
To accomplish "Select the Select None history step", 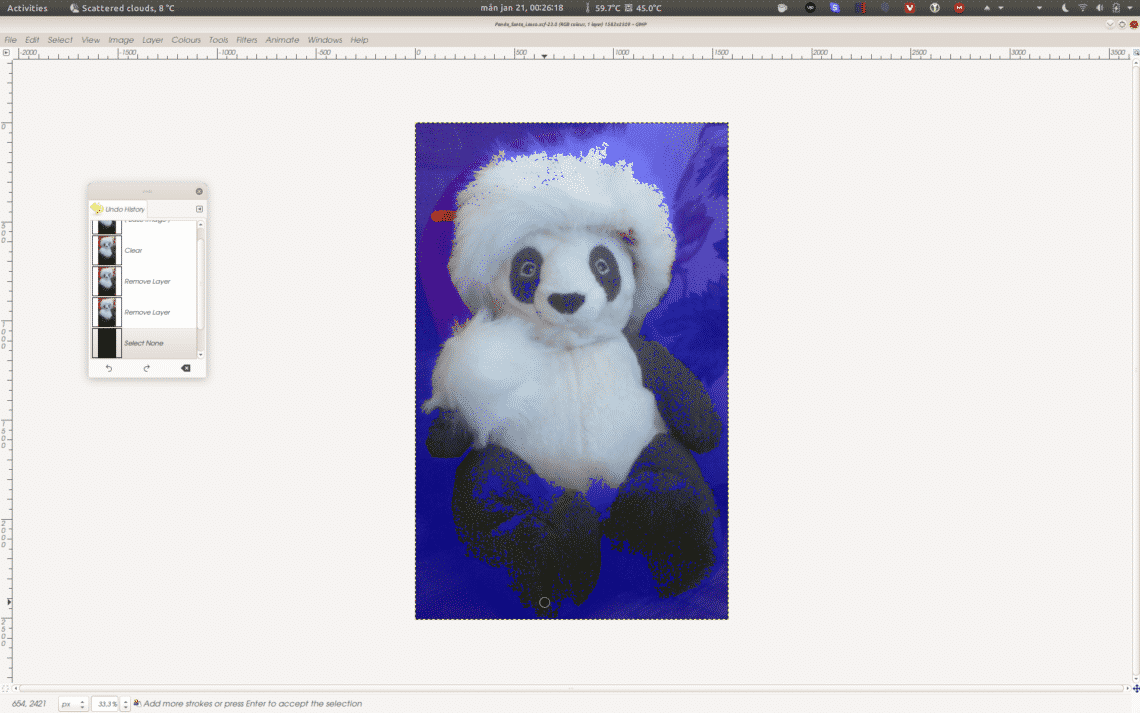I will [x=144, y=343].
